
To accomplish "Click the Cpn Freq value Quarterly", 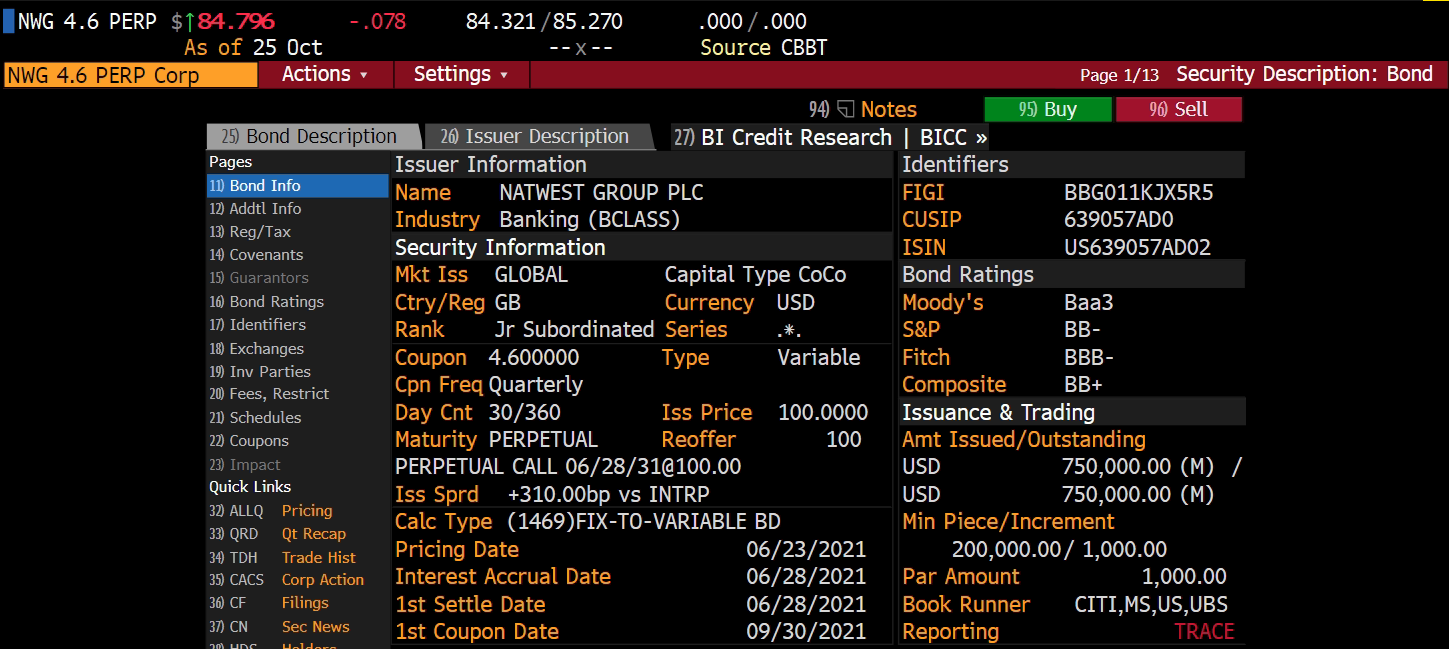I will point(536,385).
